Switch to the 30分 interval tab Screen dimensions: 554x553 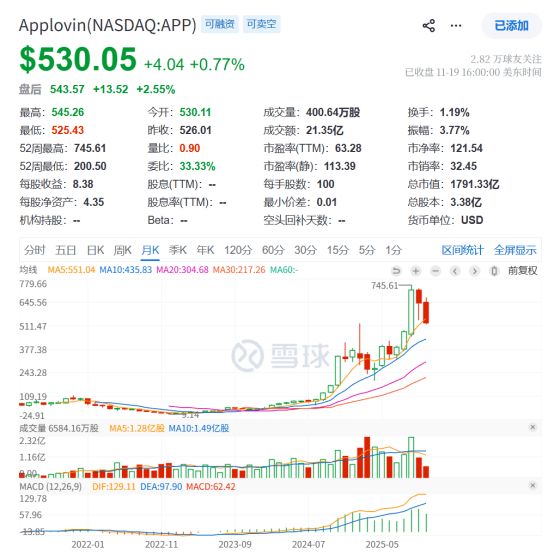coord(305,250)
